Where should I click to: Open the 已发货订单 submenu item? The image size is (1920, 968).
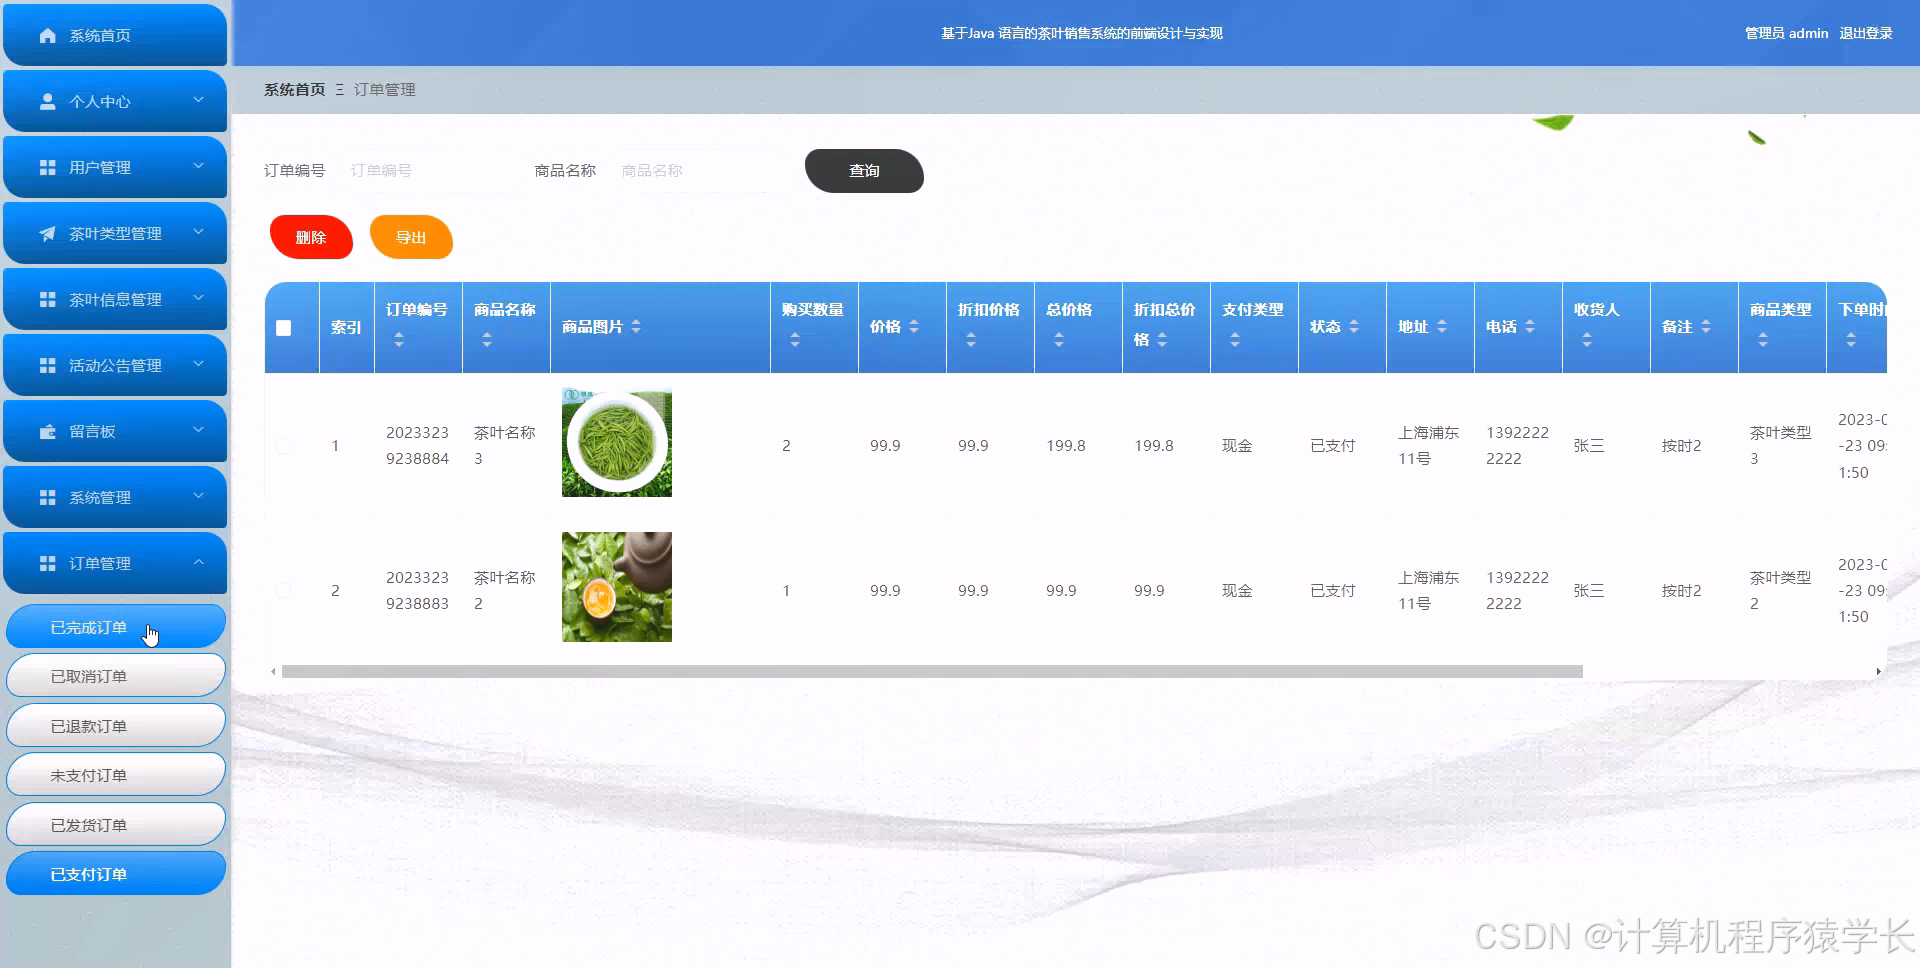coord(116,825)
